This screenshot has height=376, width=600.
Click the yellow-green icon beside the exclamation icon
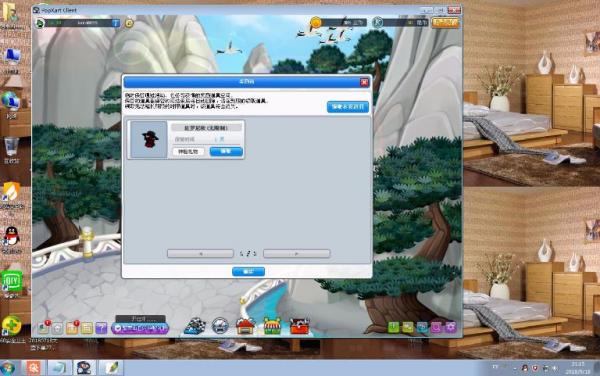pos(408,327)
